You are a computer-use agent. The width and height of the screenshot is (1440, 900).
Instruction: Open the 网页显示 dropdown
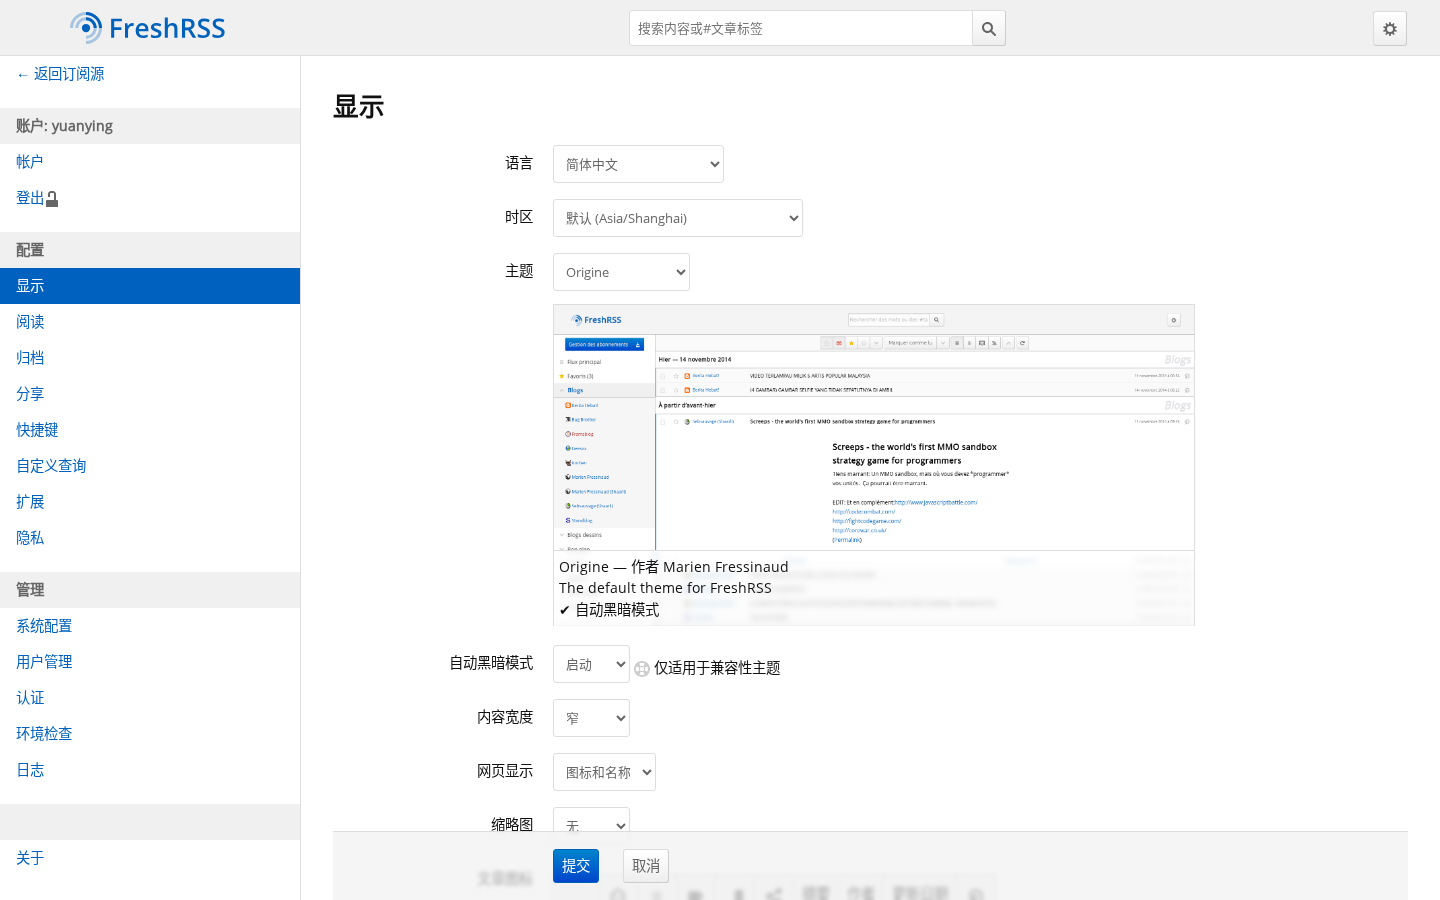click(x=604, y=772)
